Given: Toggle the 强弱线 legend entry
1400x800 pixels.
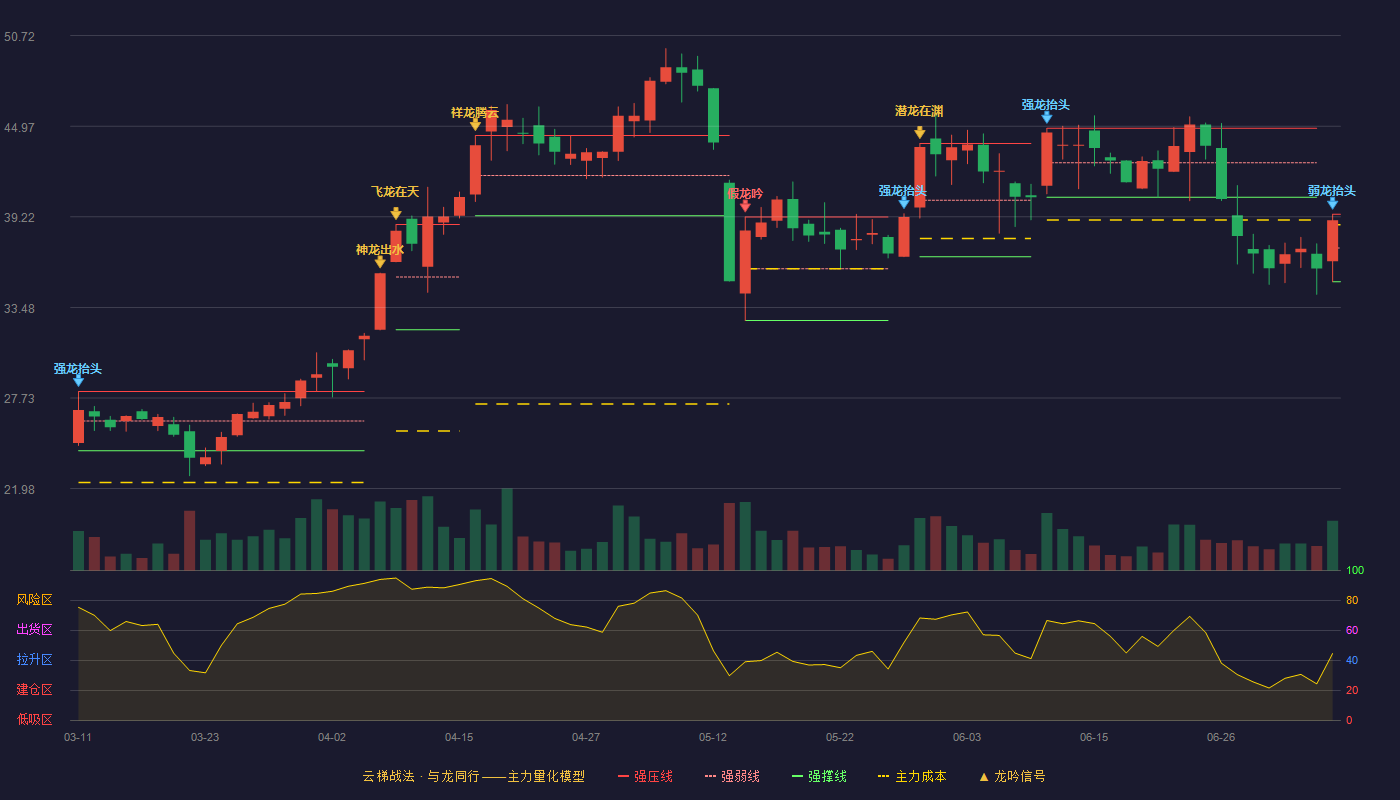Looking at the screenshot, I should [732, 776].
